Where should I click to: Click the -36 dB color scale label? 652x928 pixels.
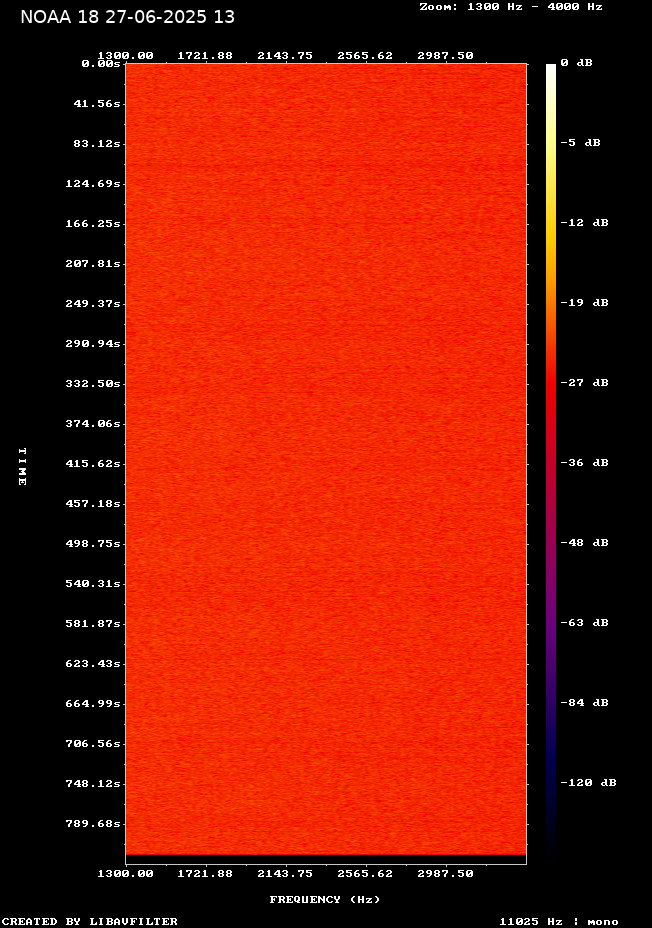[x=585, y=463]
